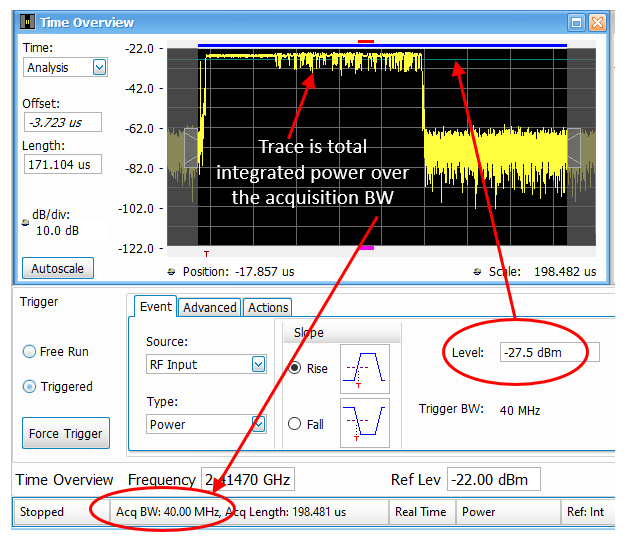Open the Time Analysis dropdown
The width and height of the screenshot is (627, 540).
pos(100,67)
